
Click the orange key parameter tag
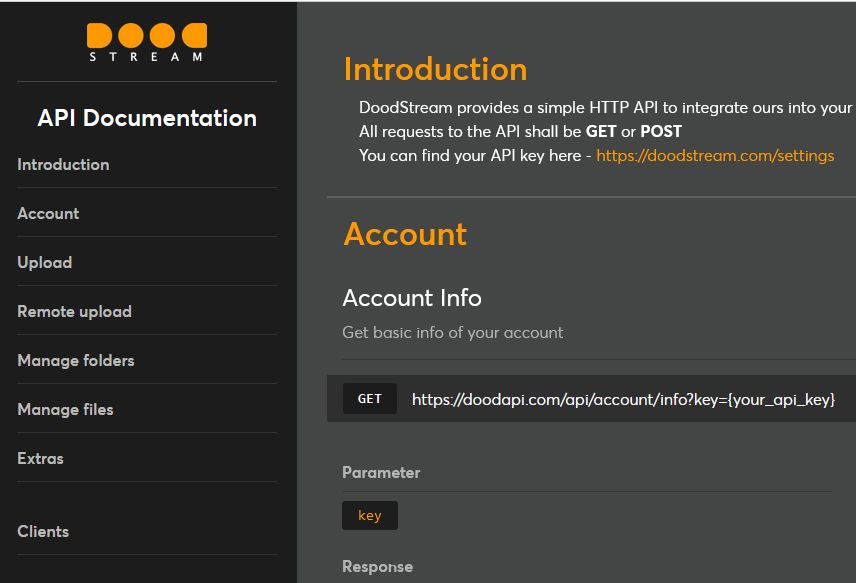[370, 516]
